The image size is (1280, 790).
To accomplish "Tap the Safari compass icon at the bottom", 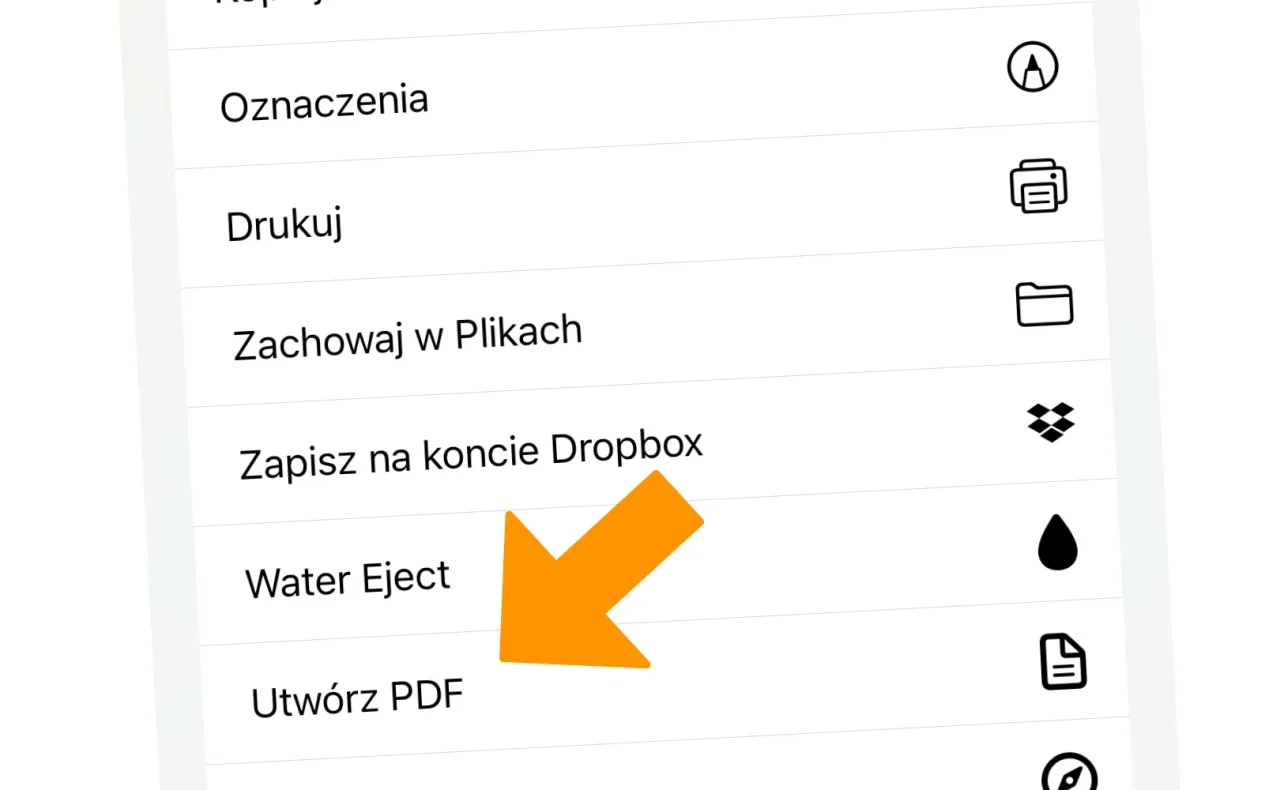I will [x=1072, y=775].
